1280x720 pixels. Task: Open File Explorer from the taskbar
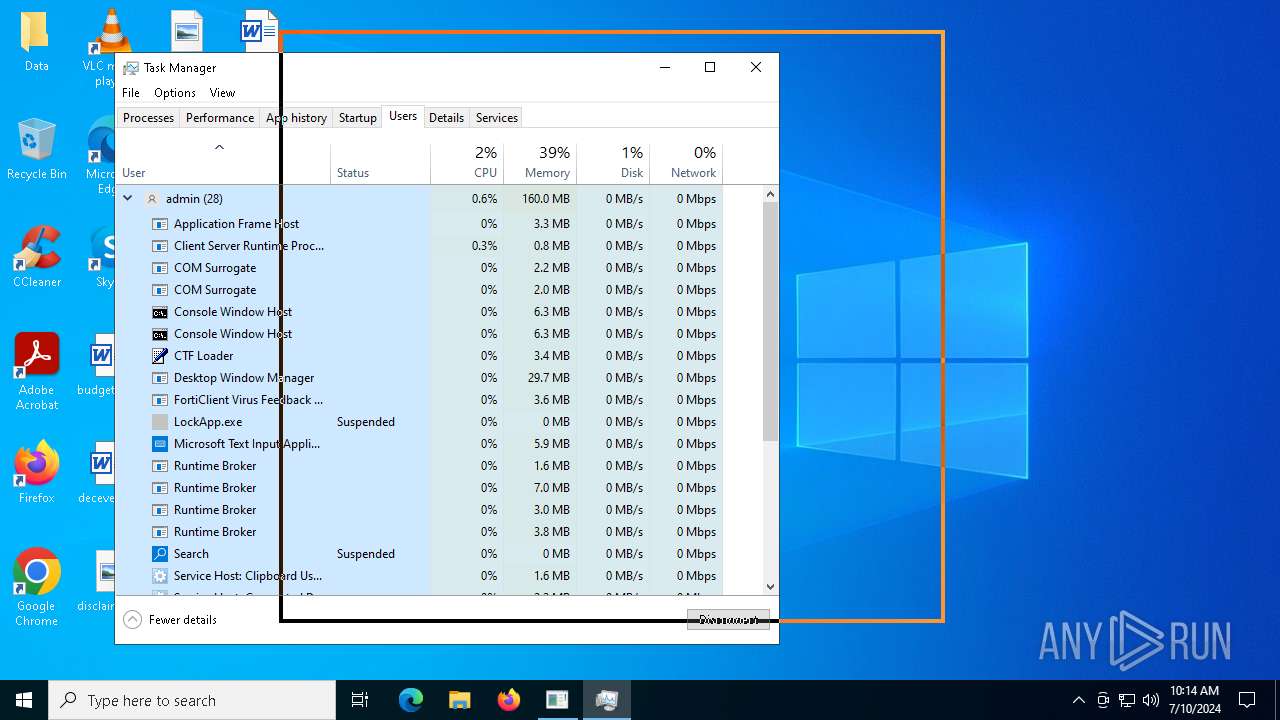point(460,700)
